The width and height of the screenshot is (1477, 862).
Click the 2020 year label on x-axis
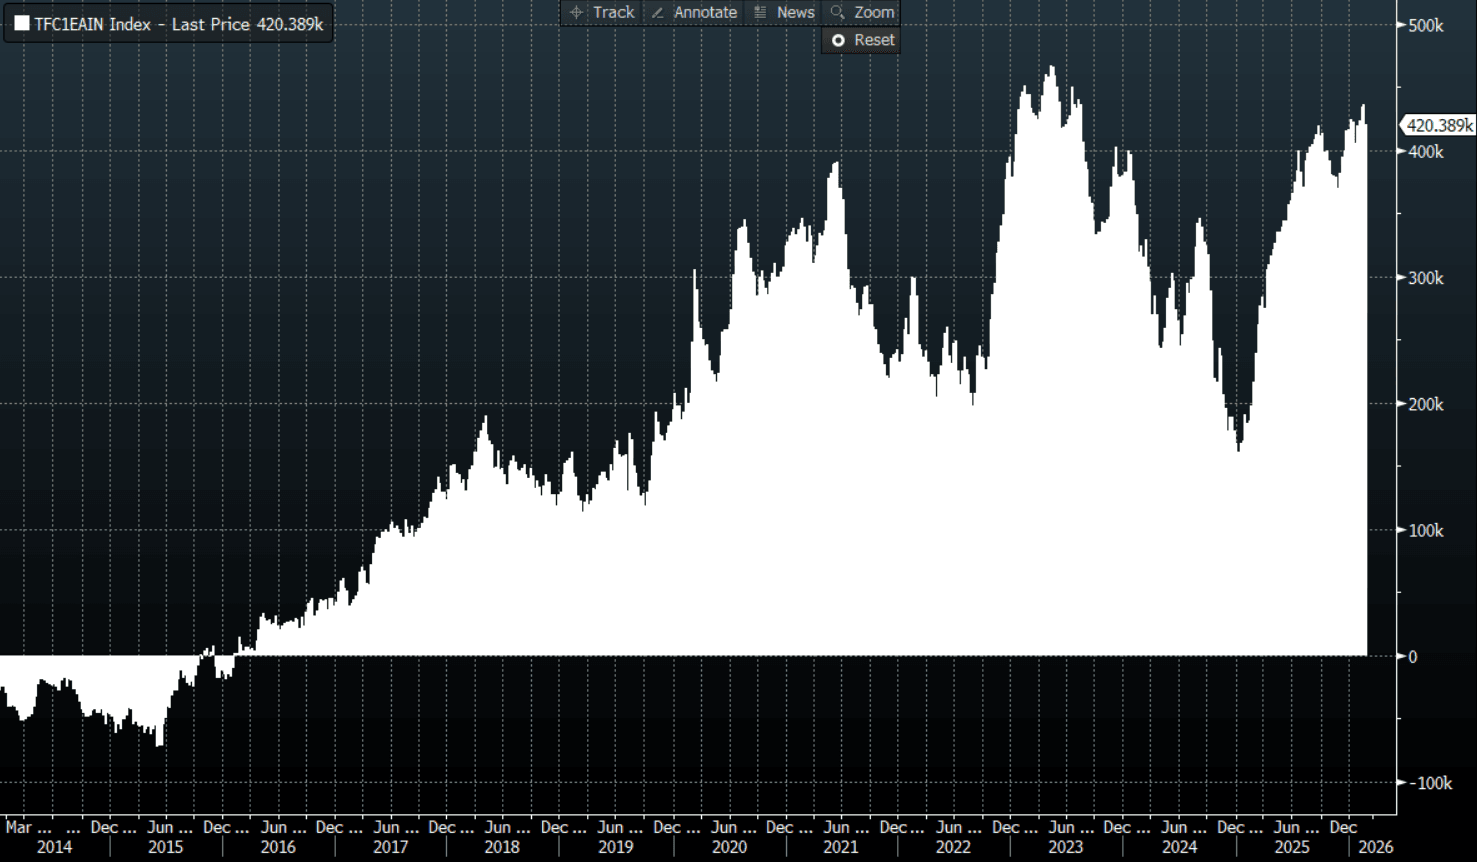729,847
